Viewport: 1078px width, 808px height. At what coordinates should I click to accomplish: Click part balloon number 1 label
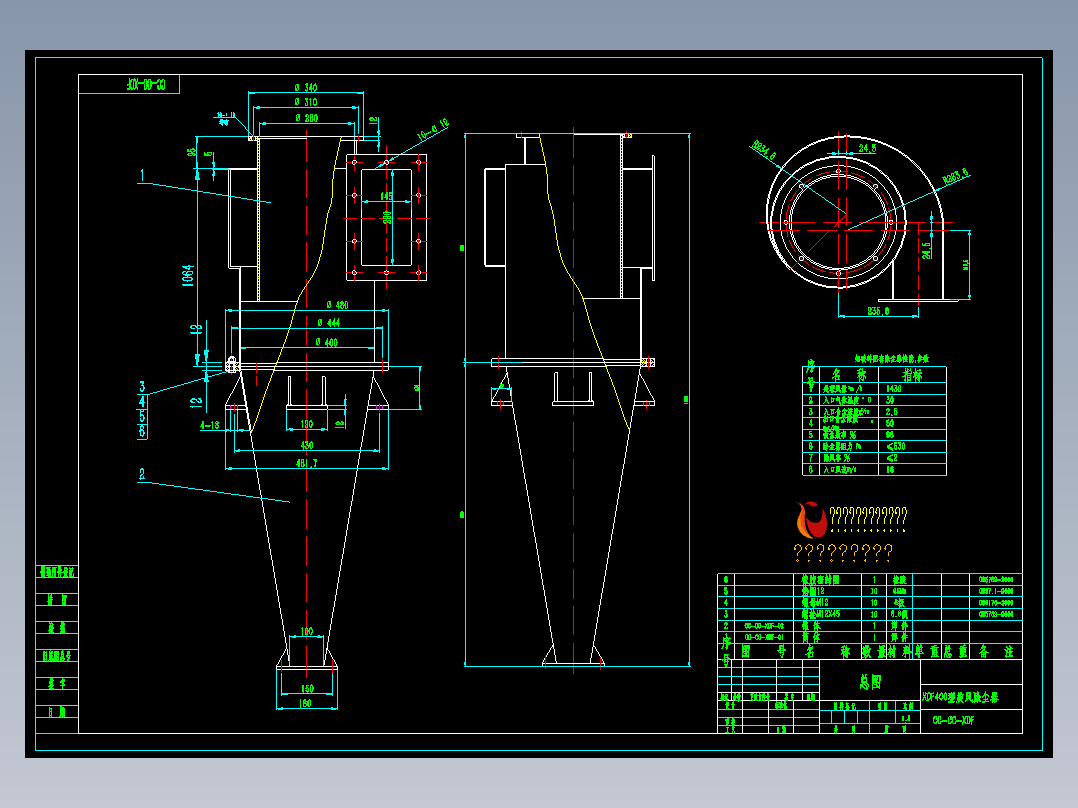(x=142, y=175)
